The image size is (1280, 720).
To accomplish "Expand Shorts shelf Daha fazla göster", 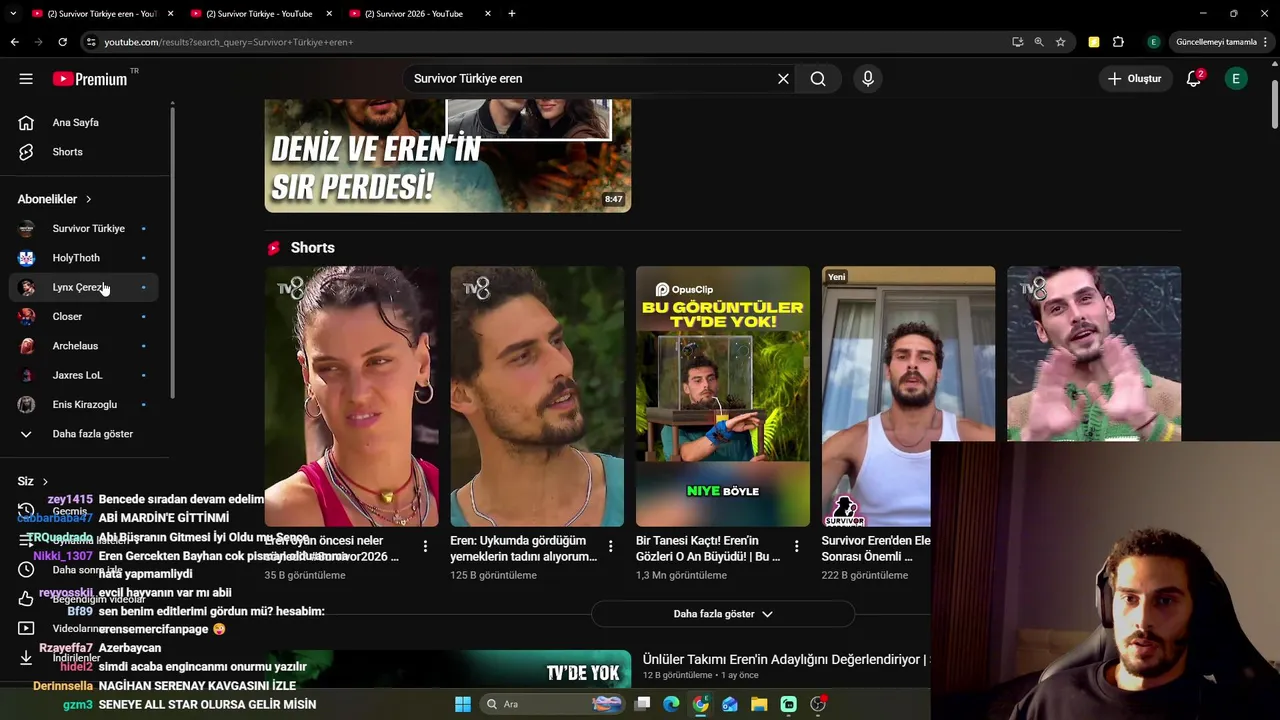I will pyautogui.click(x=723, y=614).
